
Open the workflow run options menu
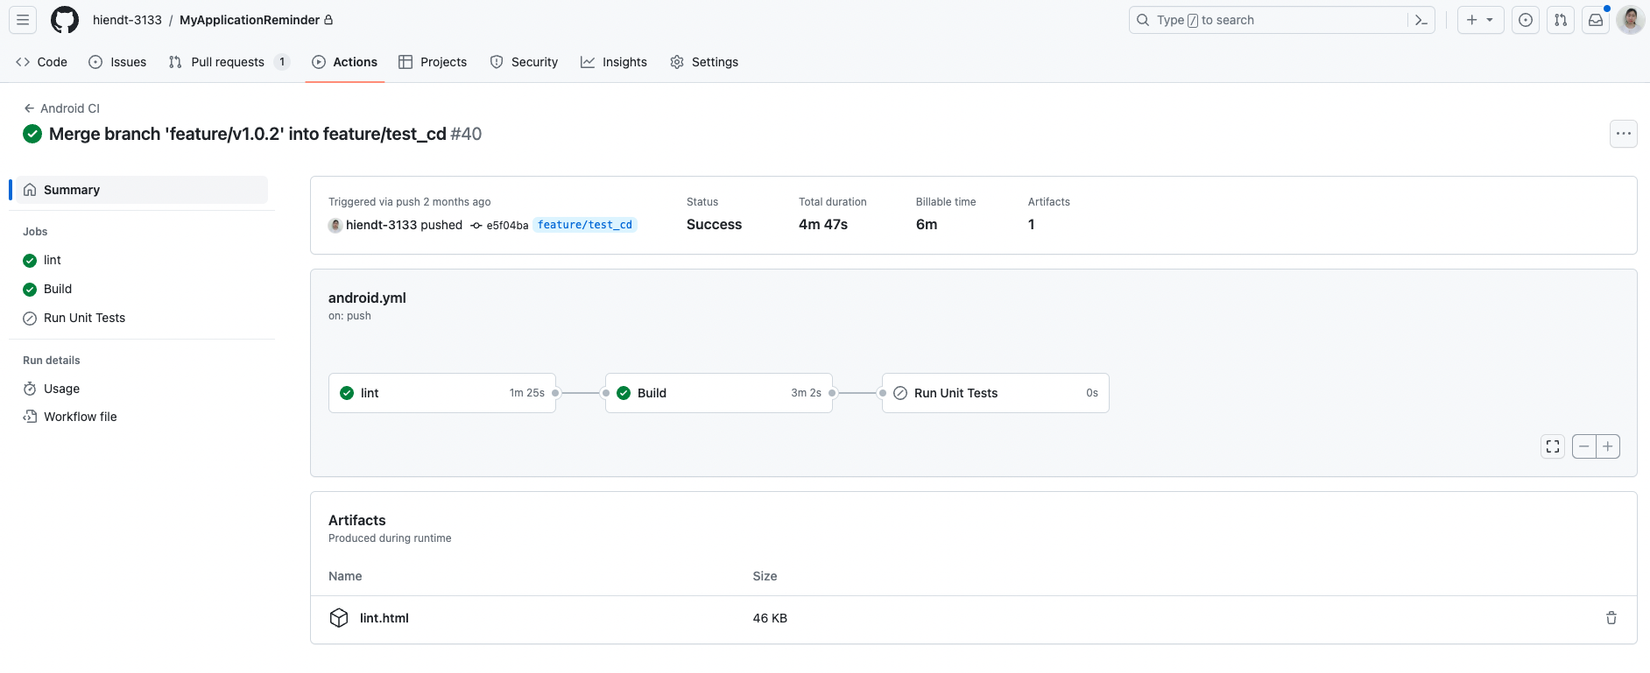tap(1623, 134)
